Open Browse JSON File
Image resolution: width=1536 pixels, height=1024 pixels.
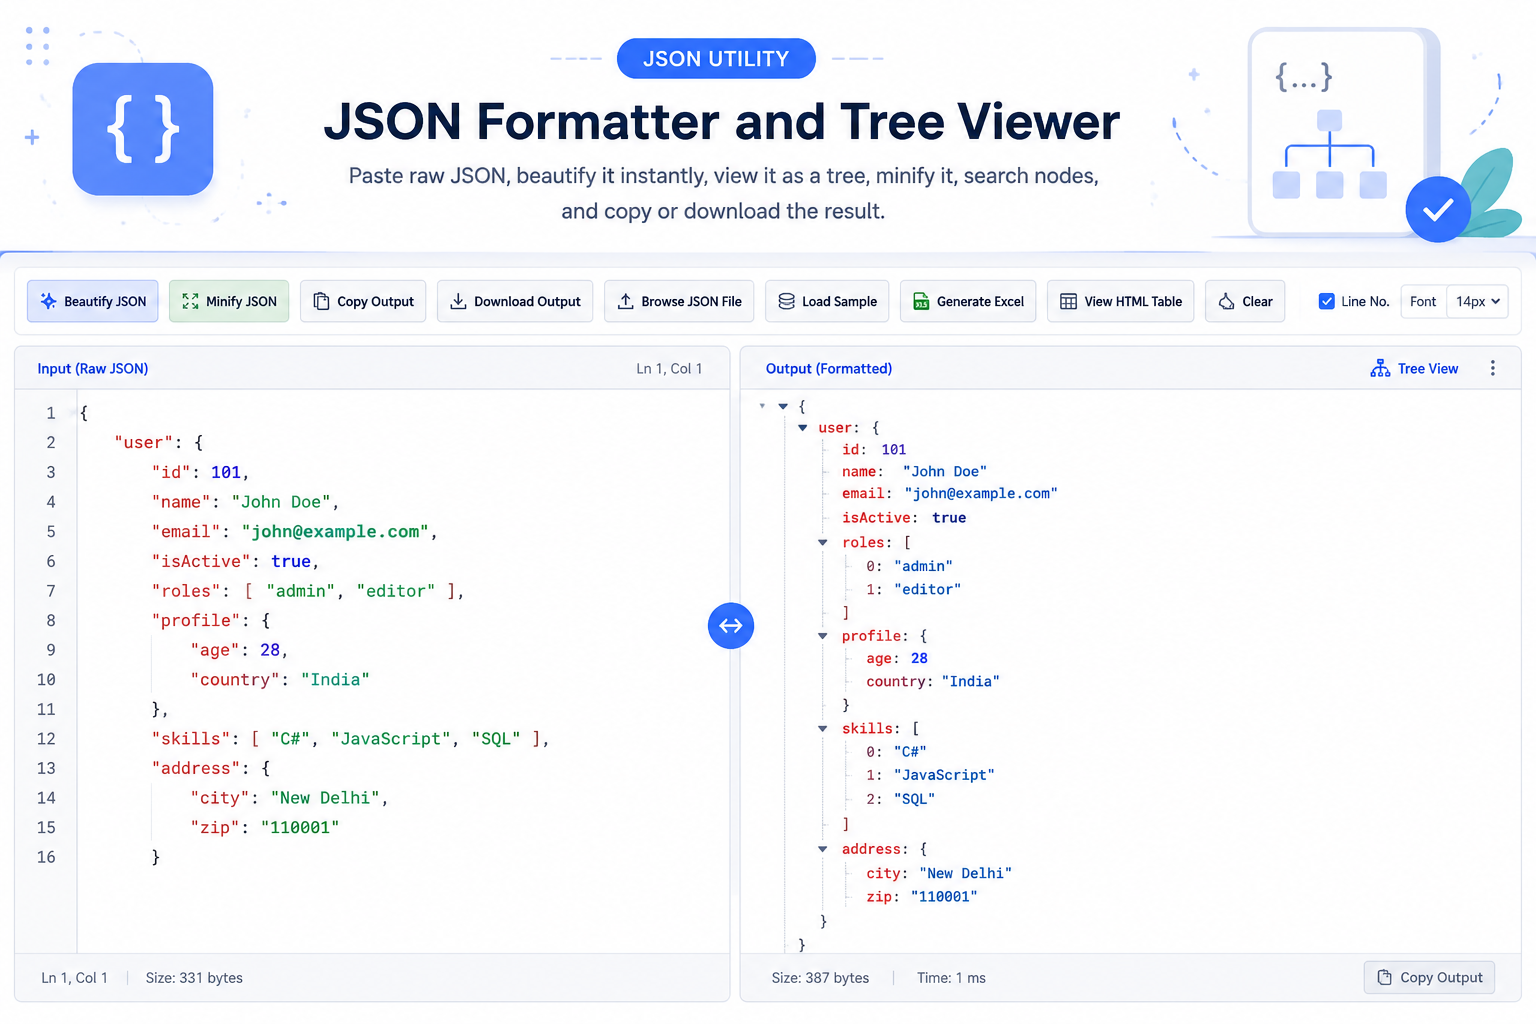coord(679,301)
